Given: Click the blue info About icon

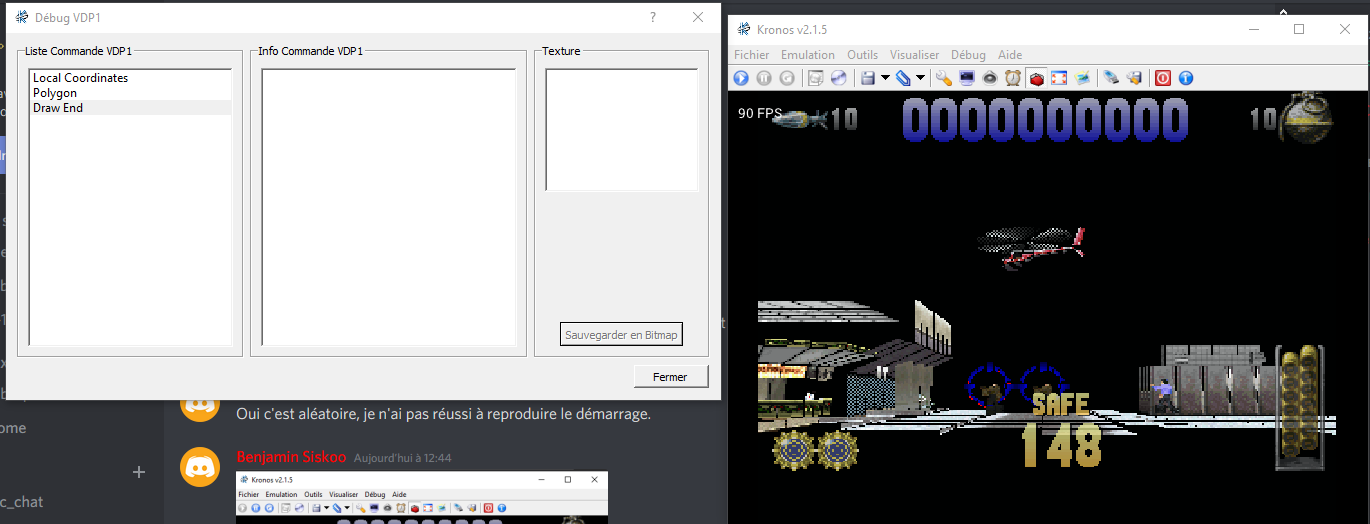Looking at the screenshot, I should click(1186, 78).
